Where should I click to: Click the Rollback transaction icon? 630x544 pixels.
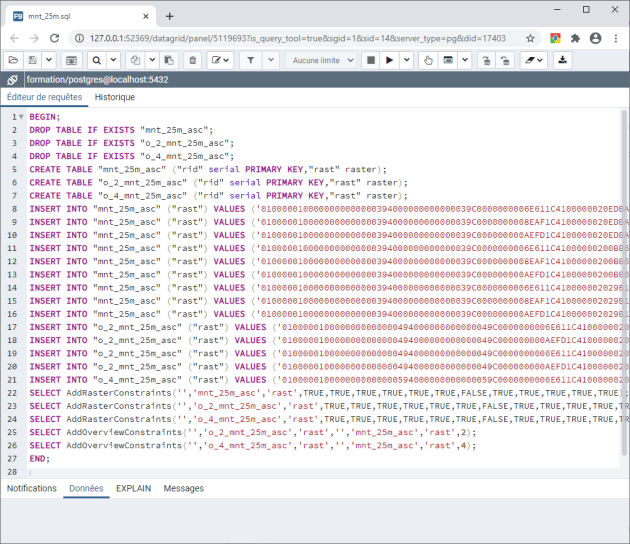[505, 60]
